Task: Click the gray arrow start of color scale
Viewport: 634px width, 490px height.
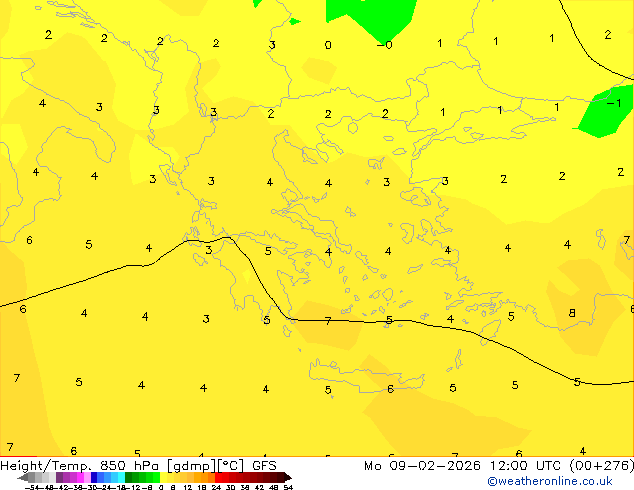Action: point(23,477)
